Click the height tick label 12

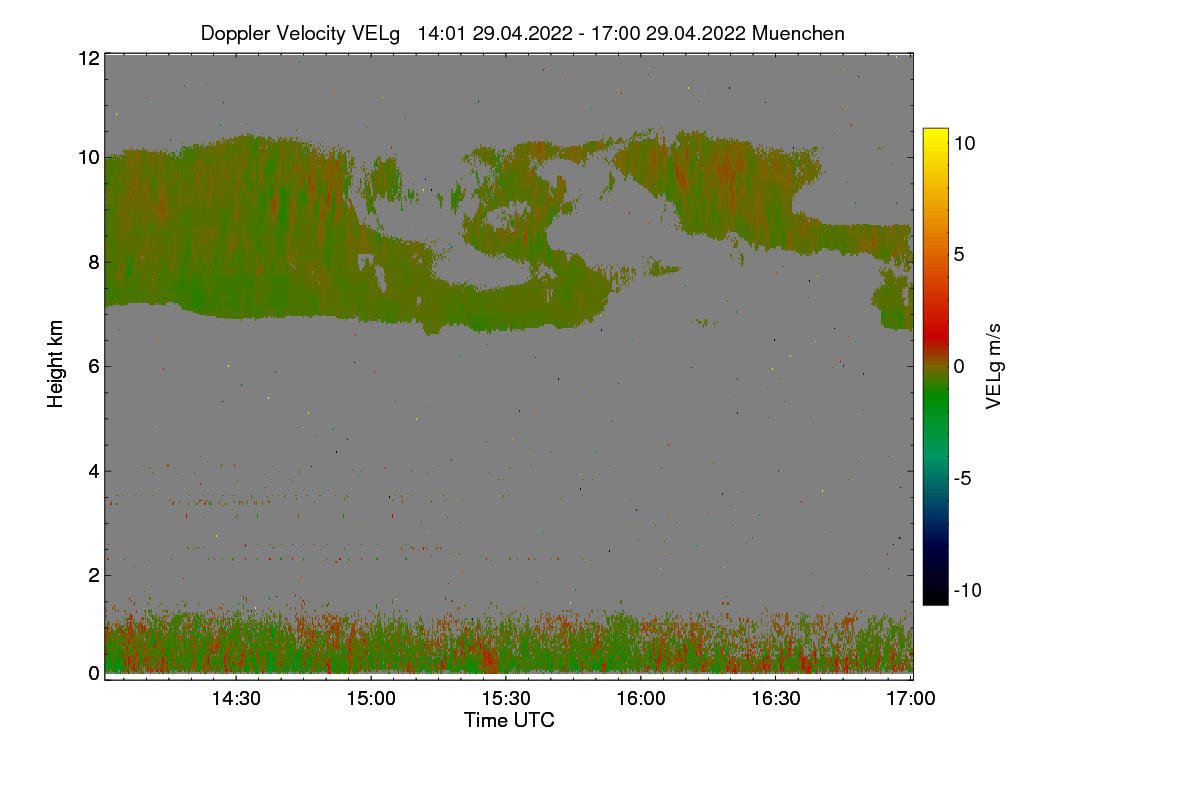[87, 58]
